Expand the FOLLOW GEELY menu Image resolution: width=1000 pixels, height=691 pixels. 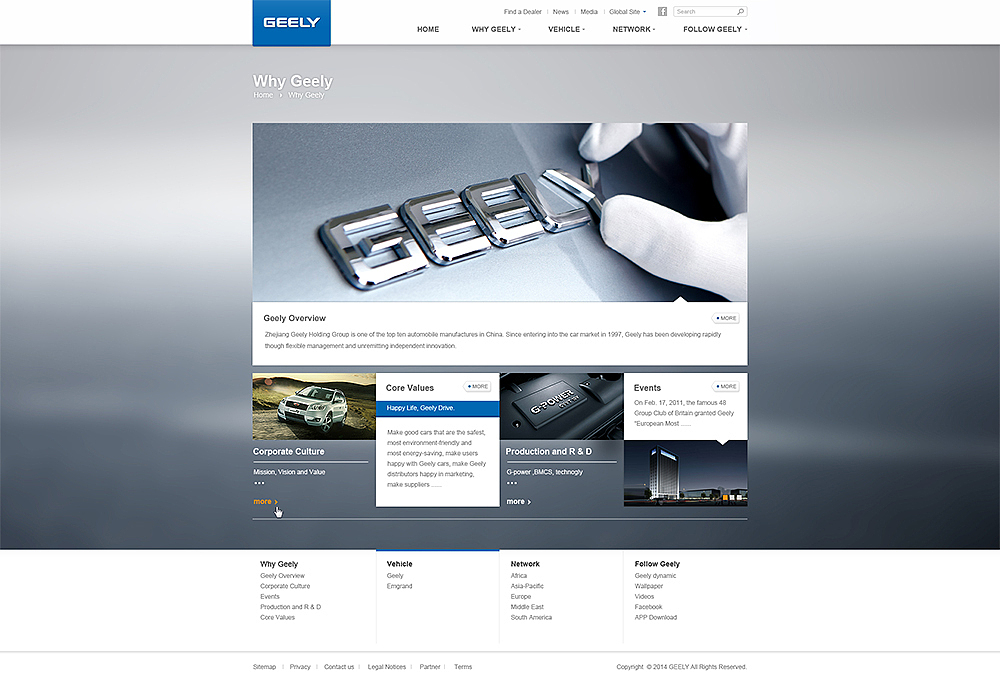(715, 29)
